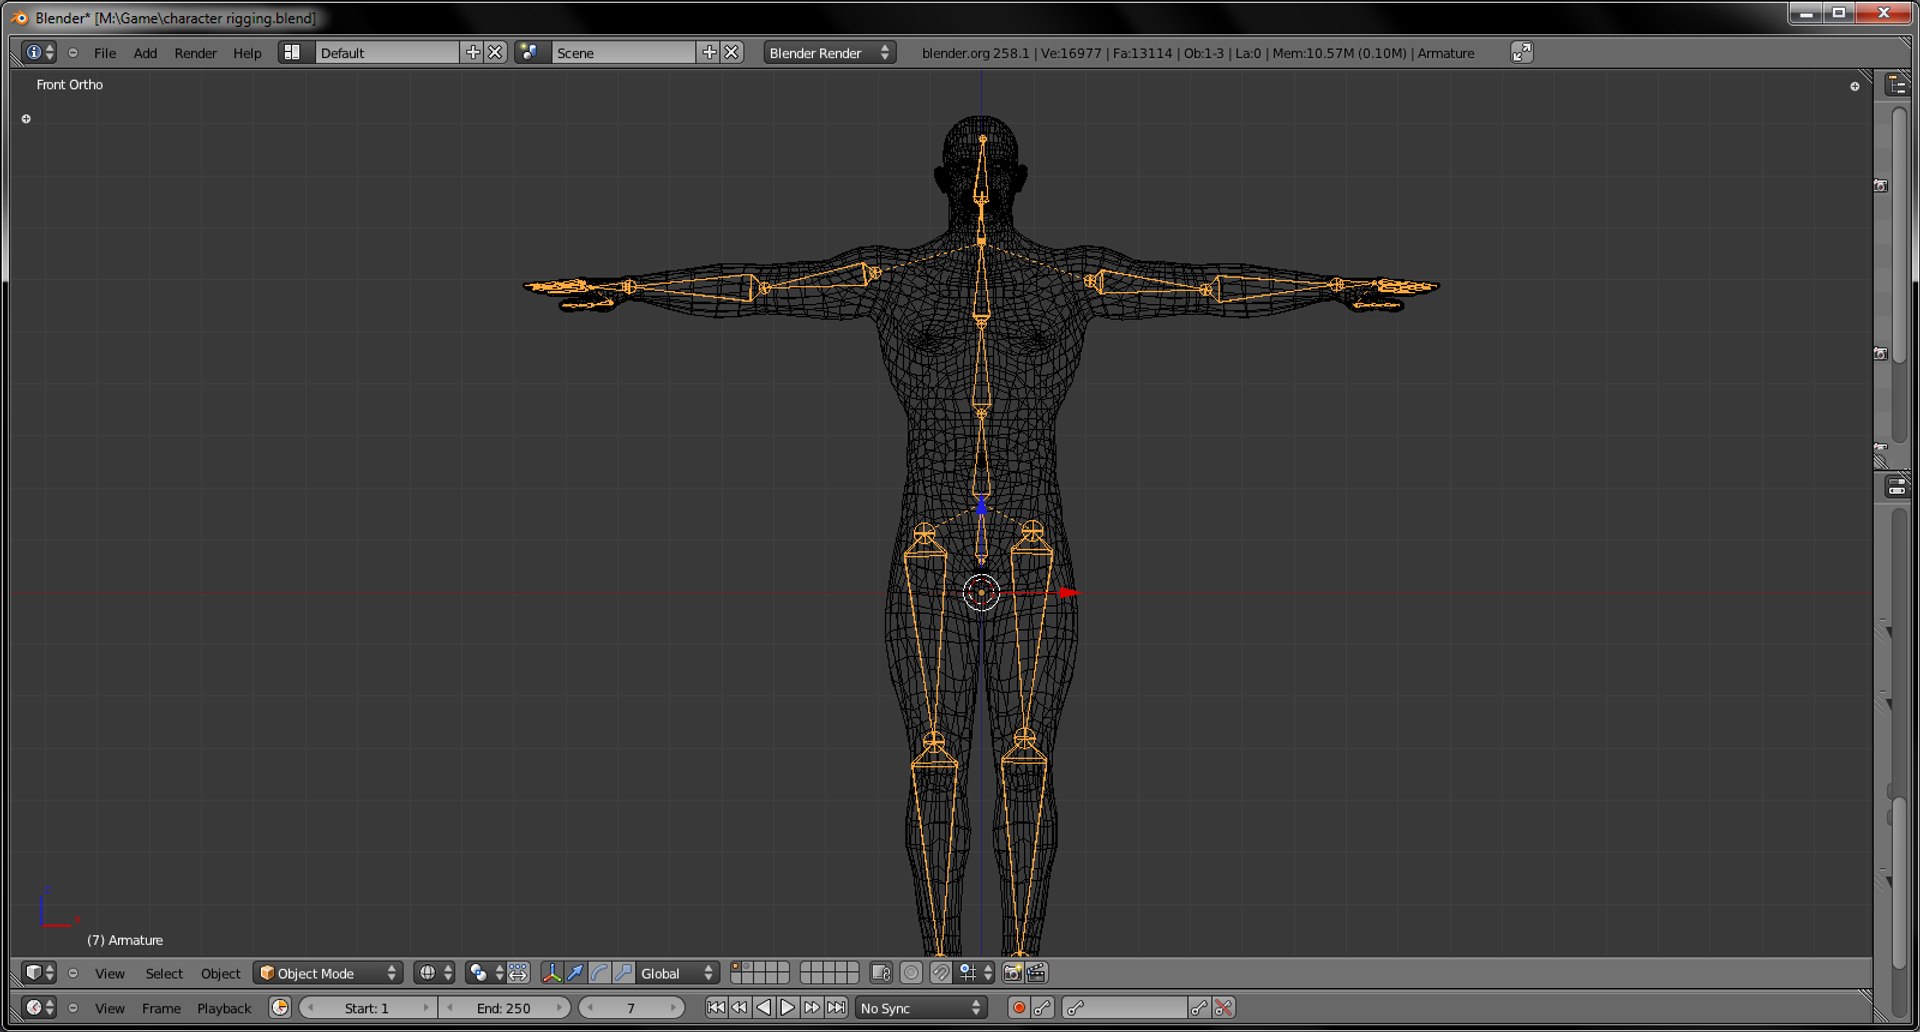Play the animation forward
The image size is (1920, 1032).
(x=788, y=1008)
